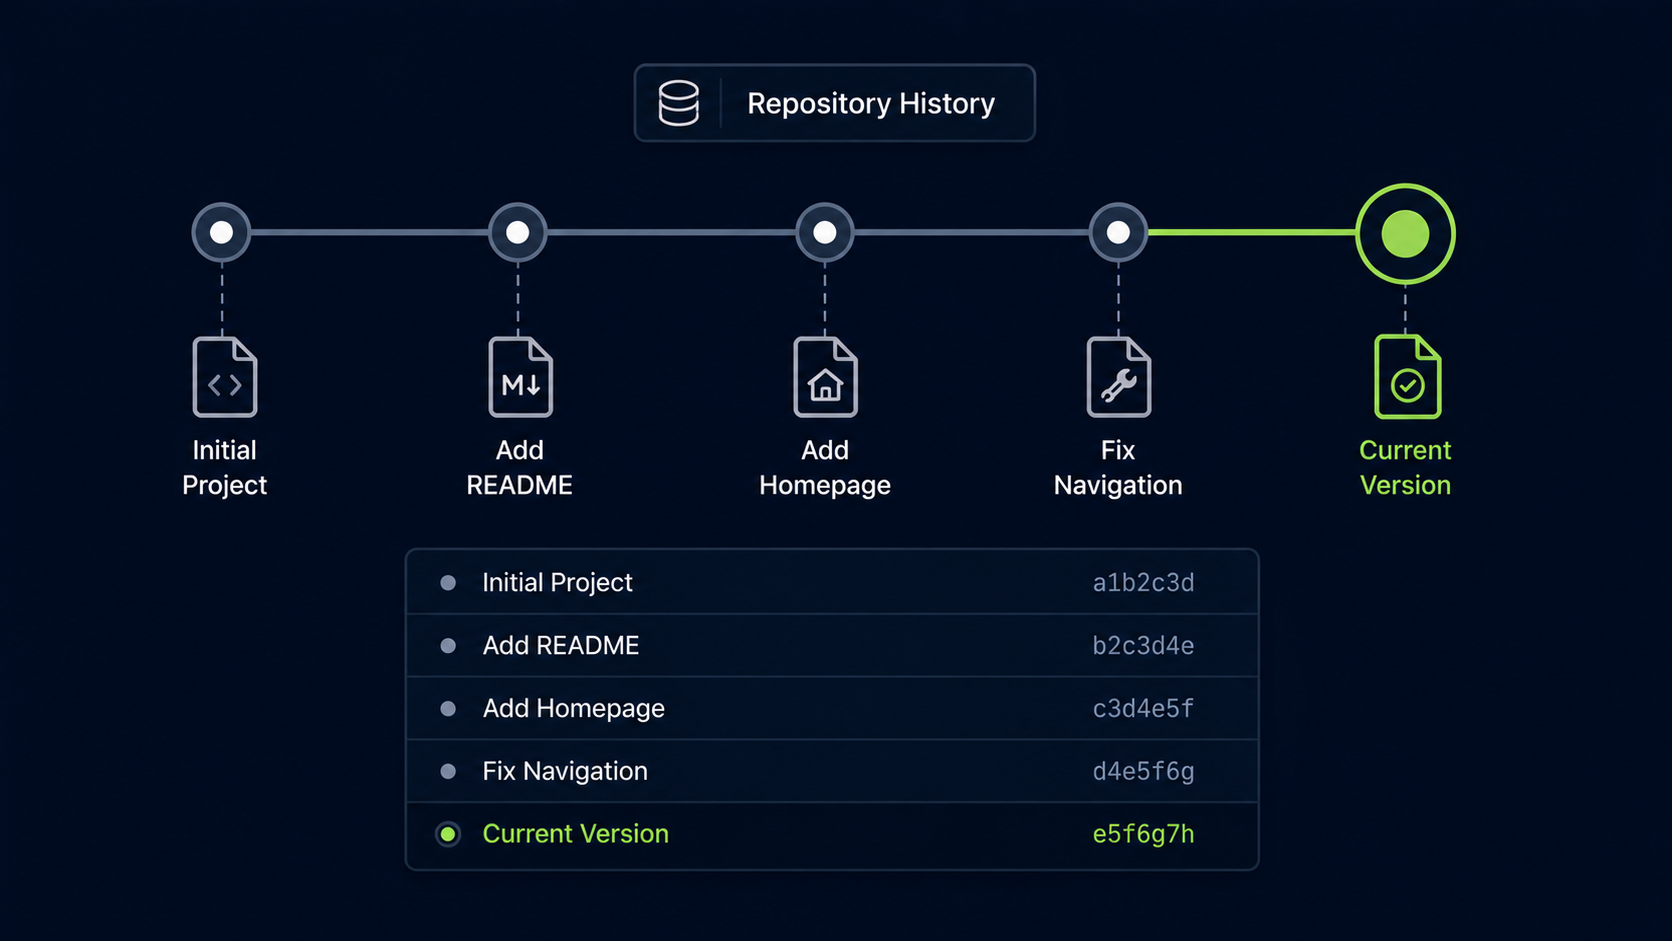The height and width of the screenshot is (941, 1672).
Task: Open the wrench file icon for Fix Navigation
Action: [x=1119, y=377]
